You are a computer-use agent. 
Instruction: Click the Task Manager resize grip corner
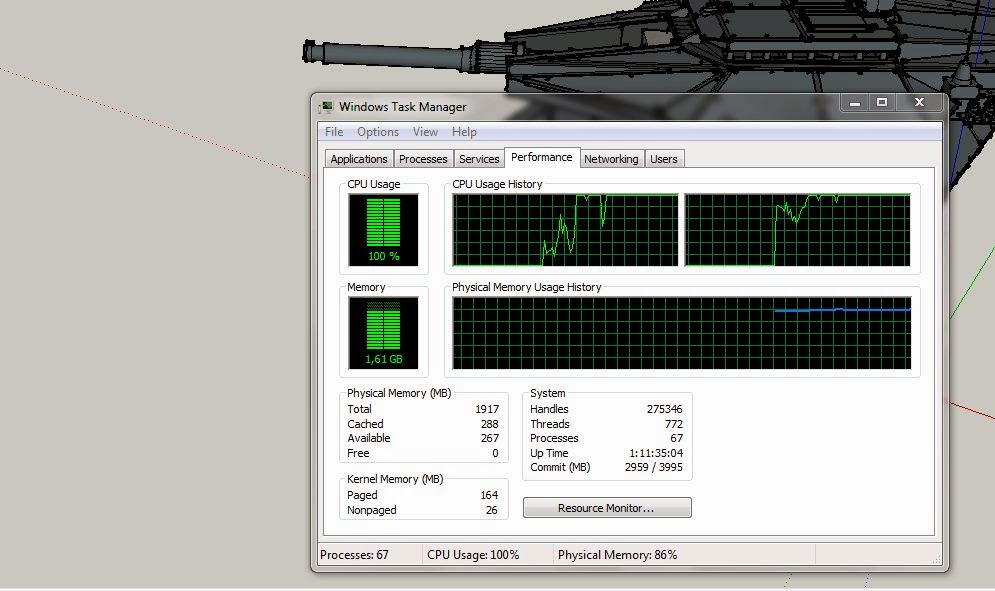937,559
